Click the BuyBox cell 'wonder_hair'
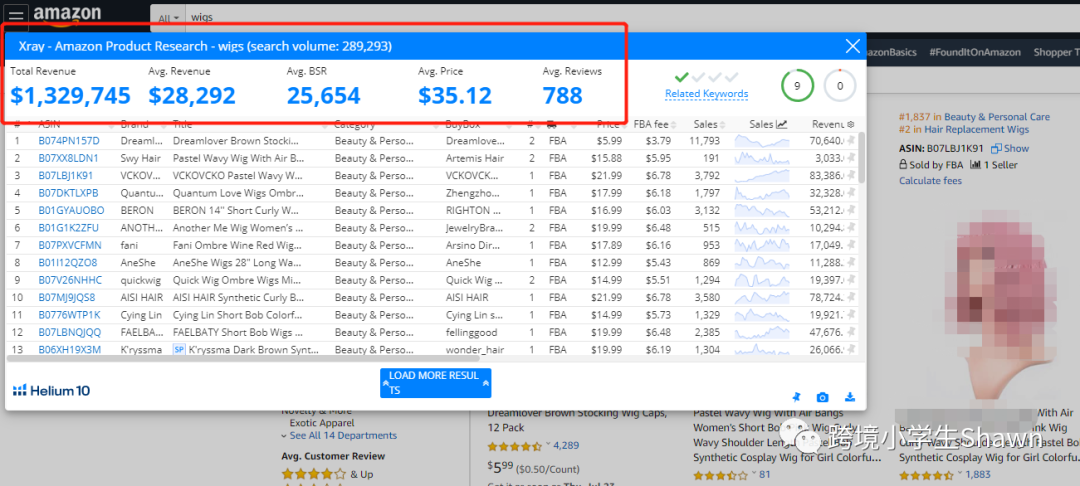The image size is (1080, 486). tap(475, 350)
